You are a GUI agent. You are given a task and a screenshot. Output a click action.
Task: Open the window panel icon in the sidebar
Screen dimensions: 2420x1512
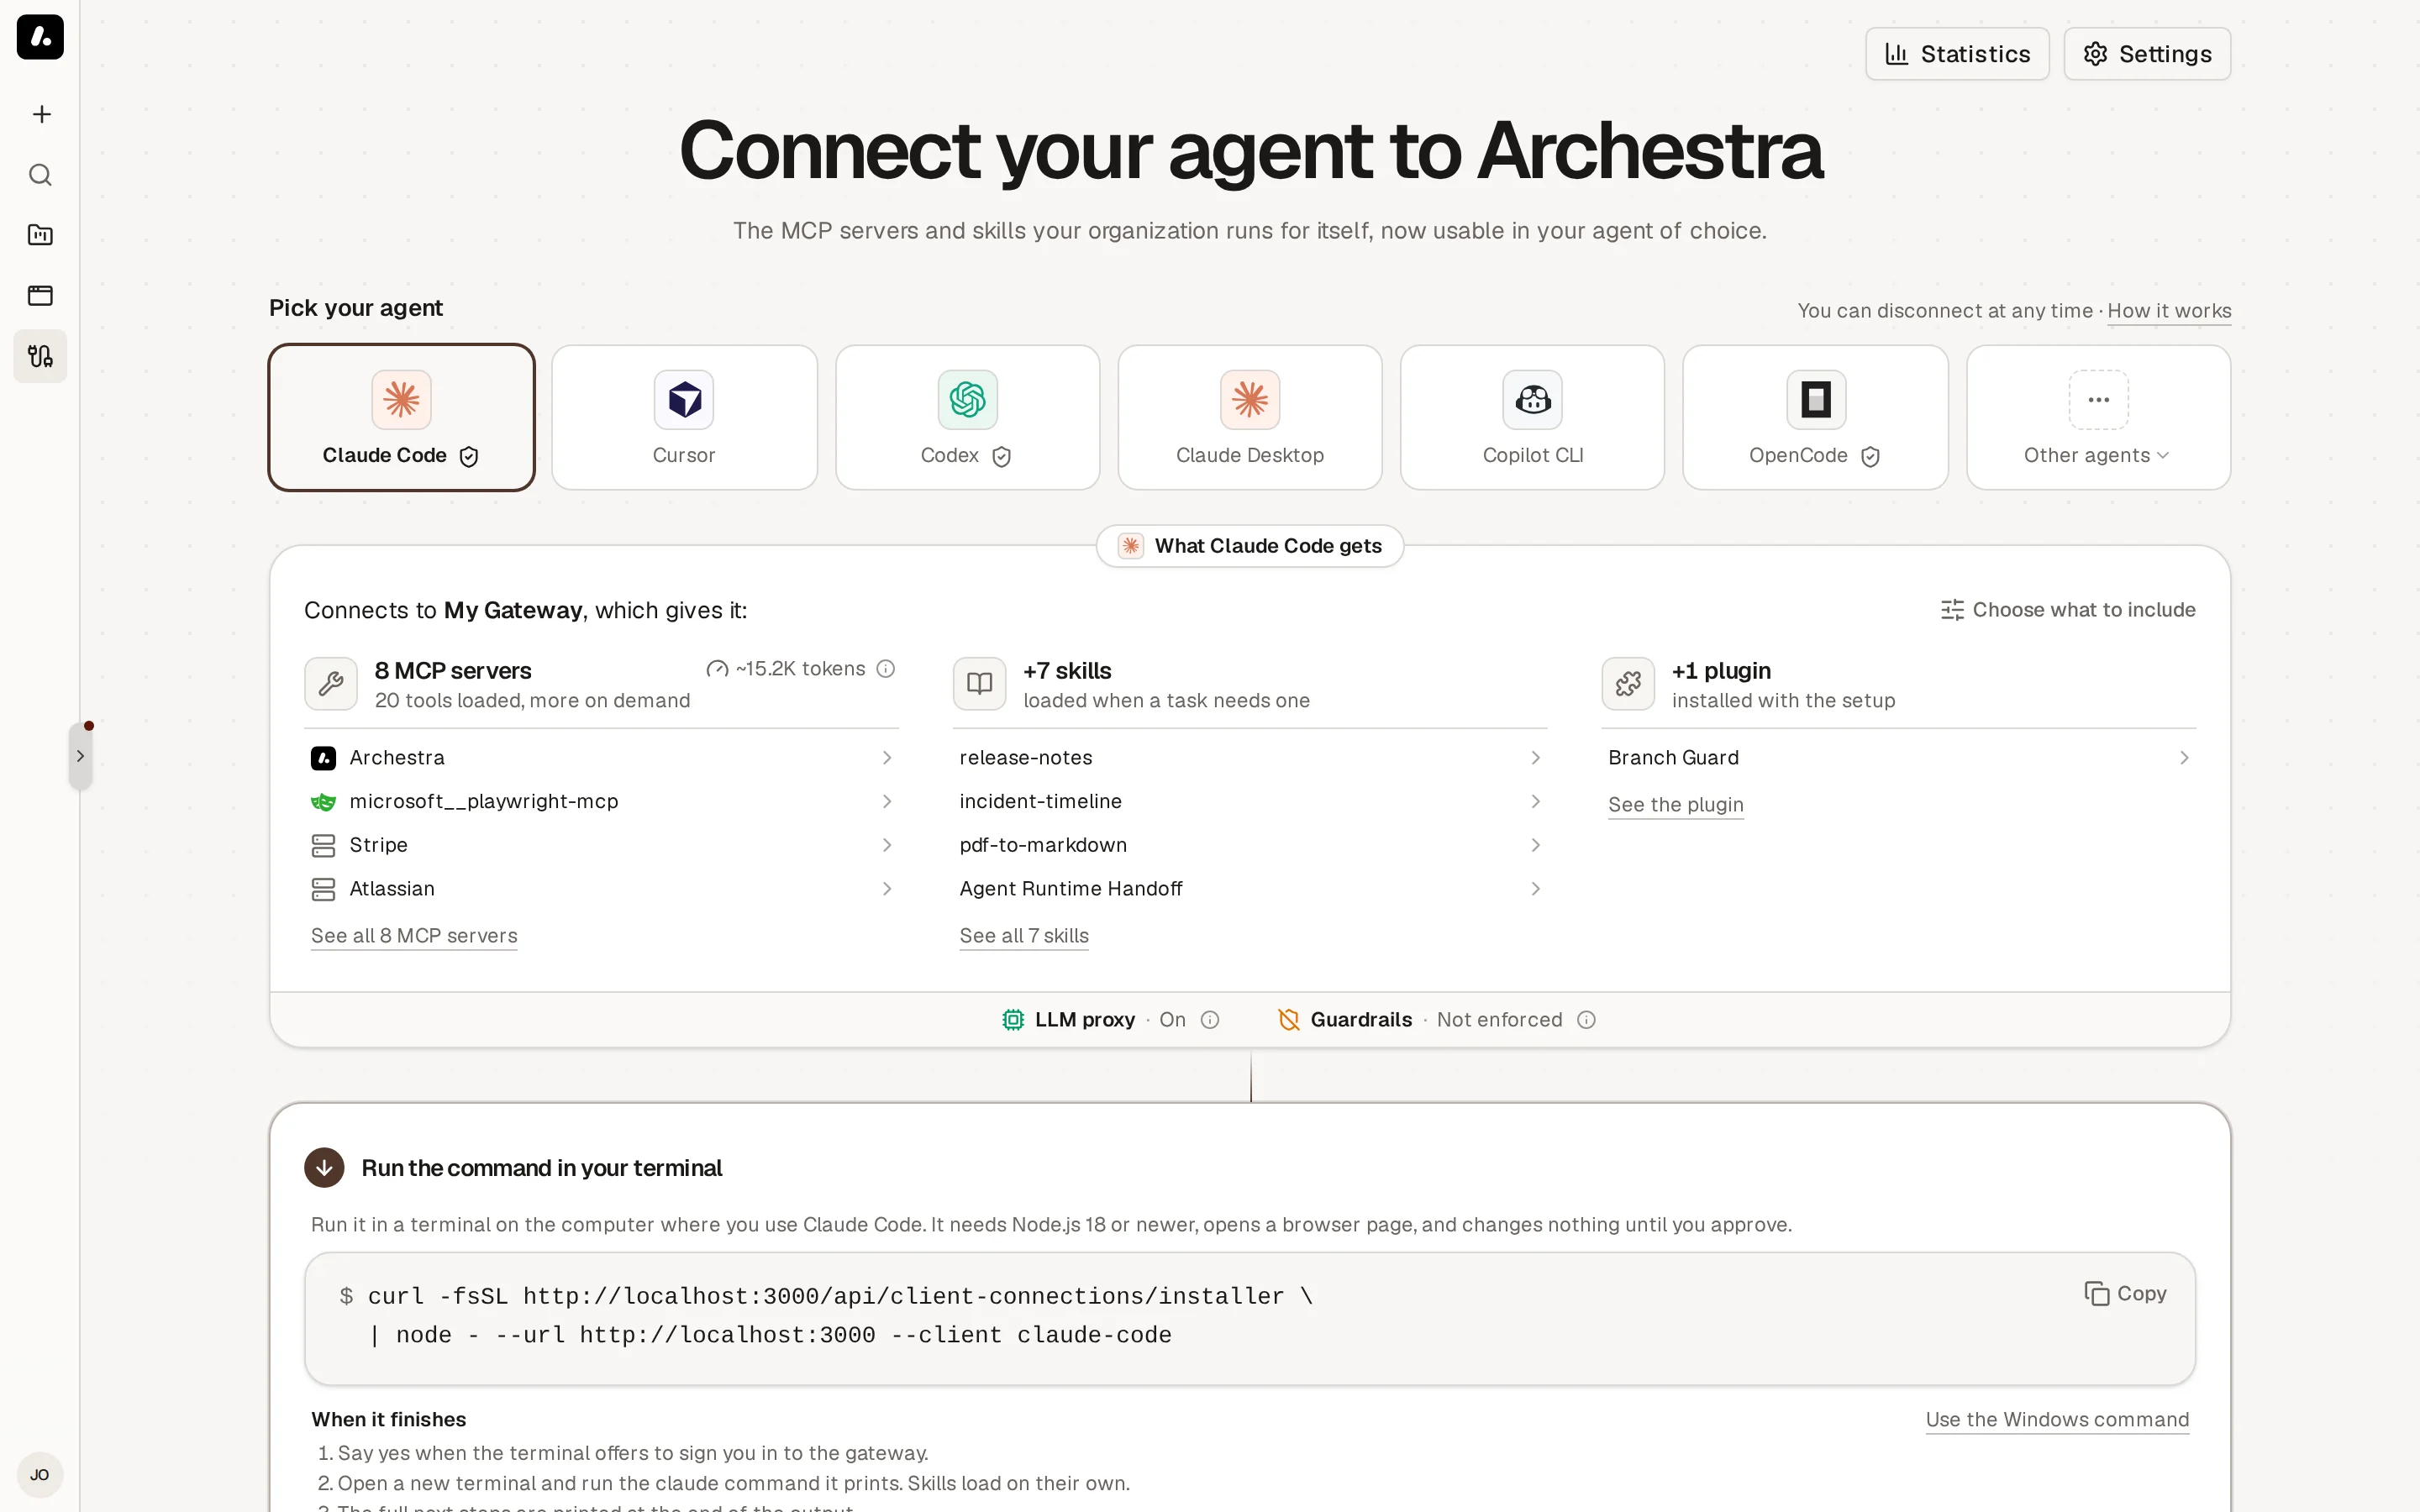pos(40,295)
